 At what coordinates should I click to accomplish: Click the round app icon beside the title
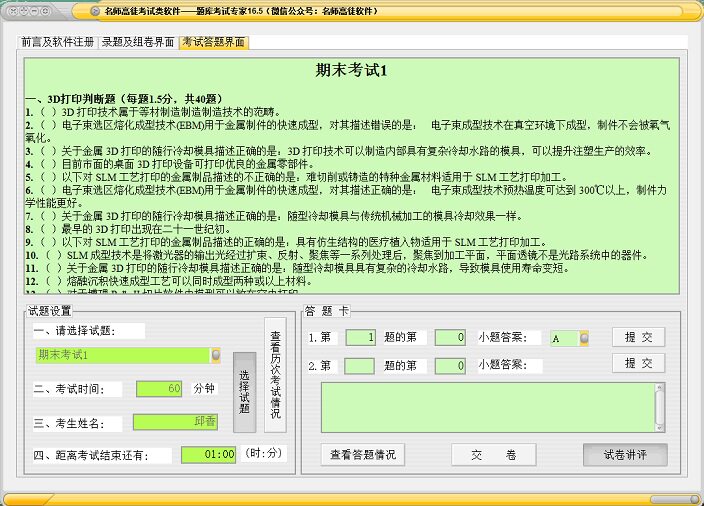95,11
